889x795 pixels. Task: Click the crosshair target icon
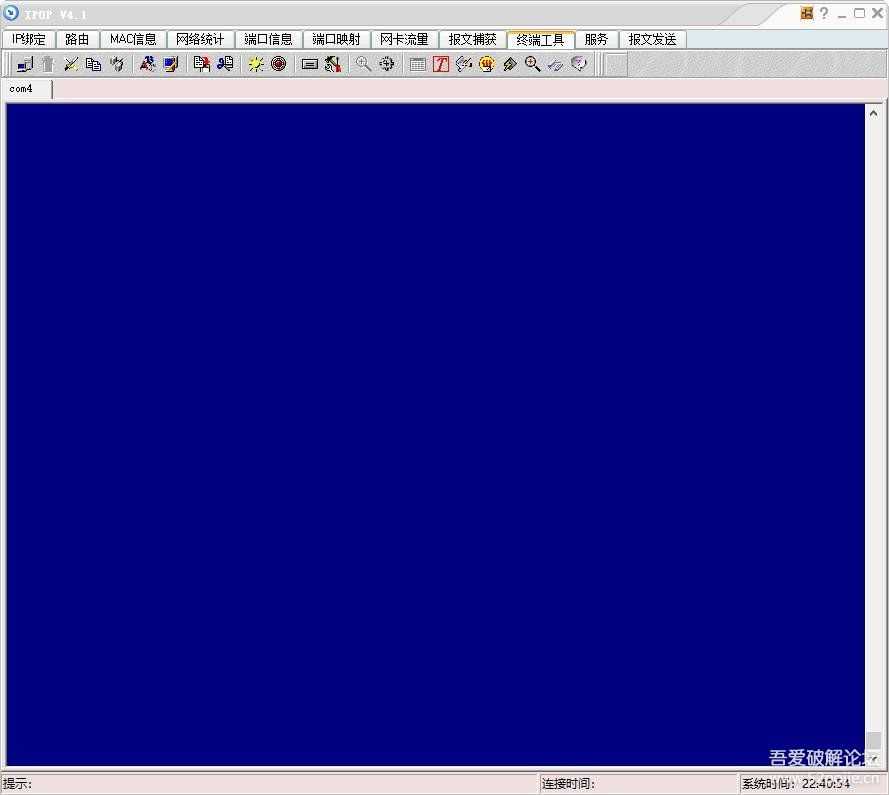pyautogui.click(x=386, y=64)
